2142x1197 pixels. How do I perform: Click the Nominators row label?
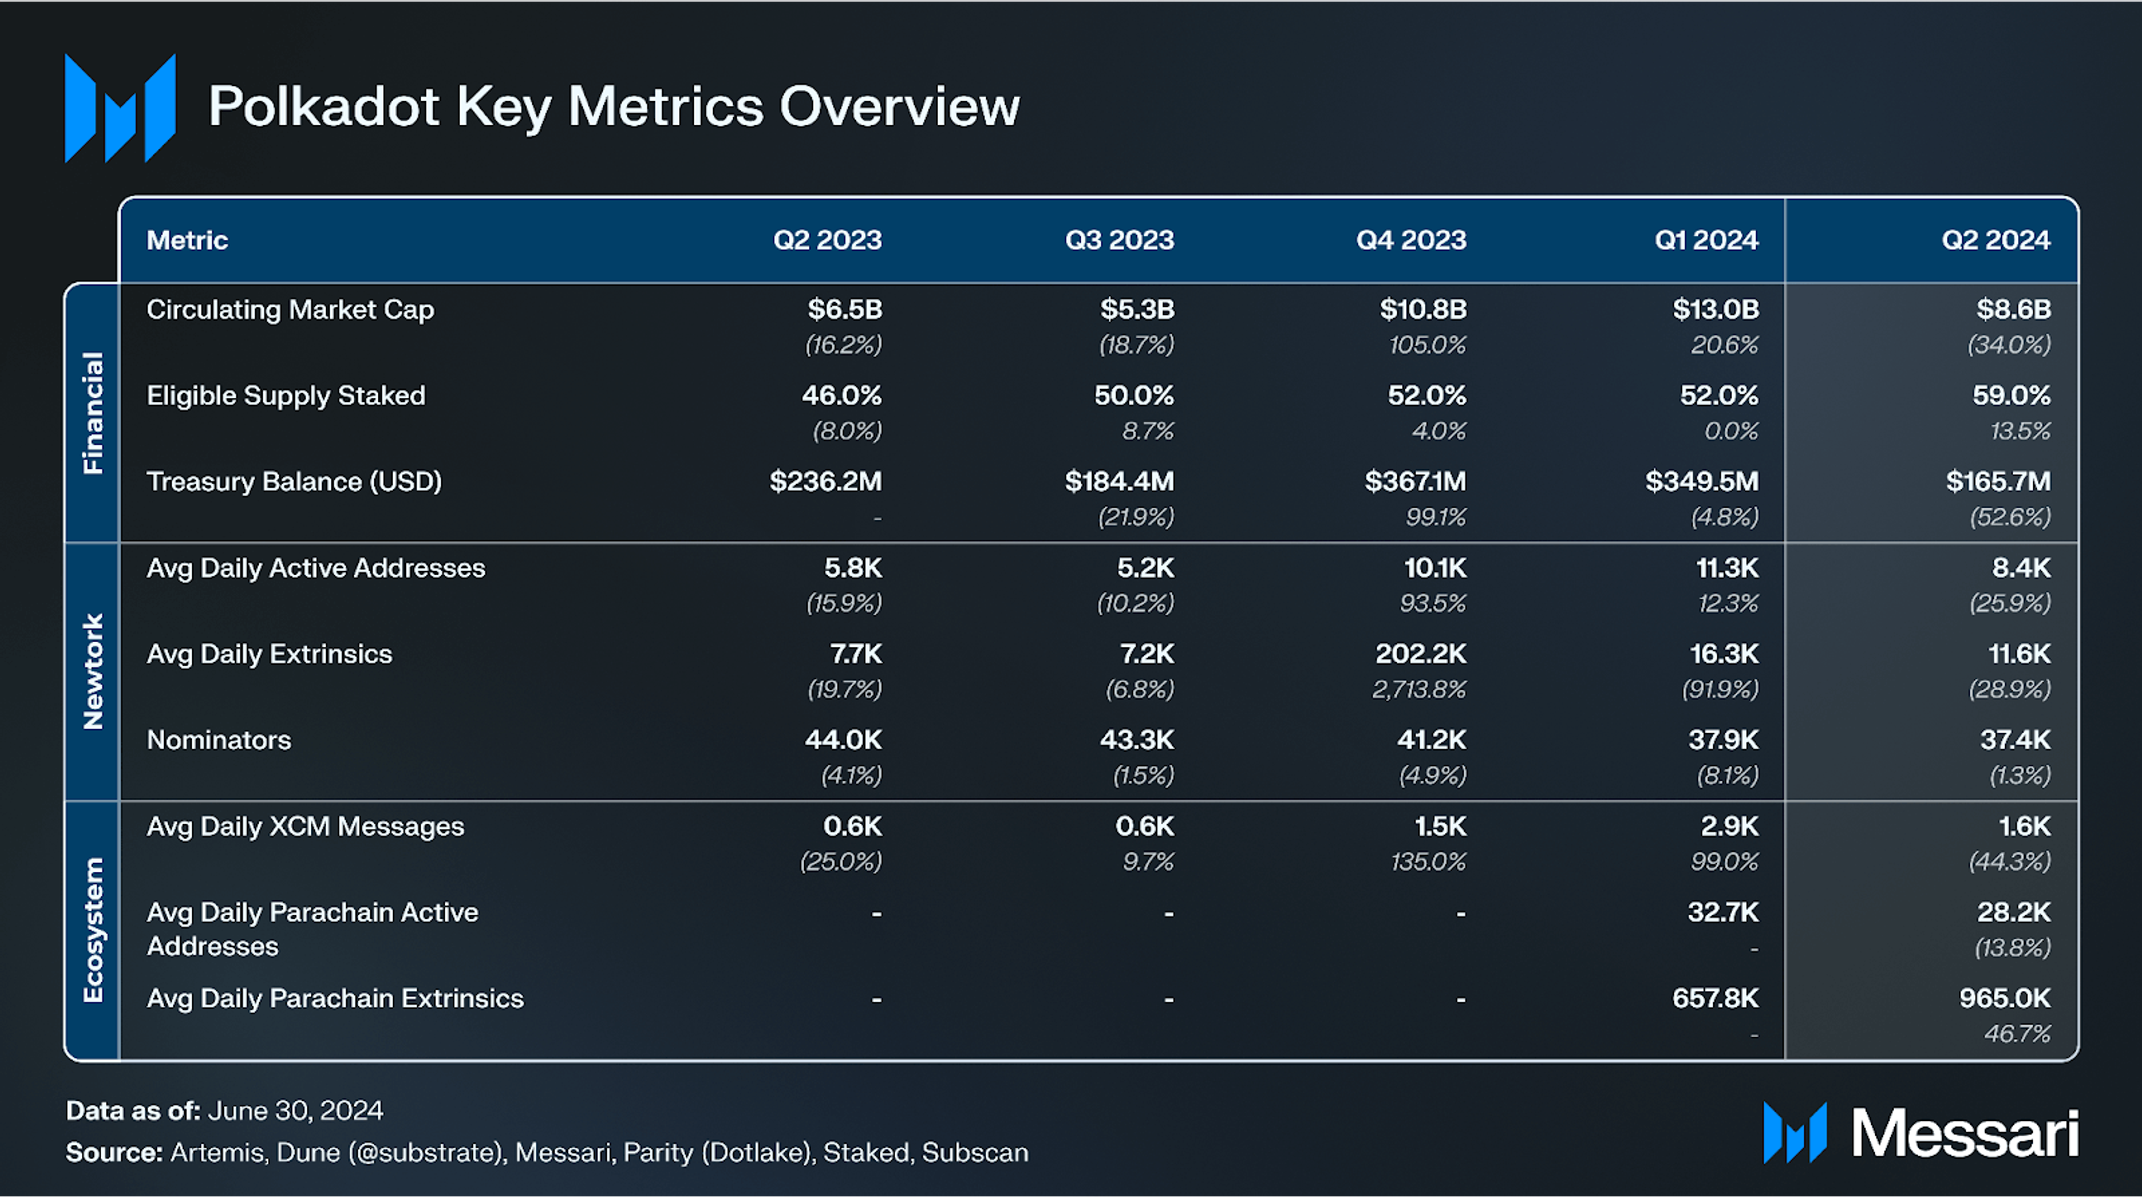pos(219,740)
